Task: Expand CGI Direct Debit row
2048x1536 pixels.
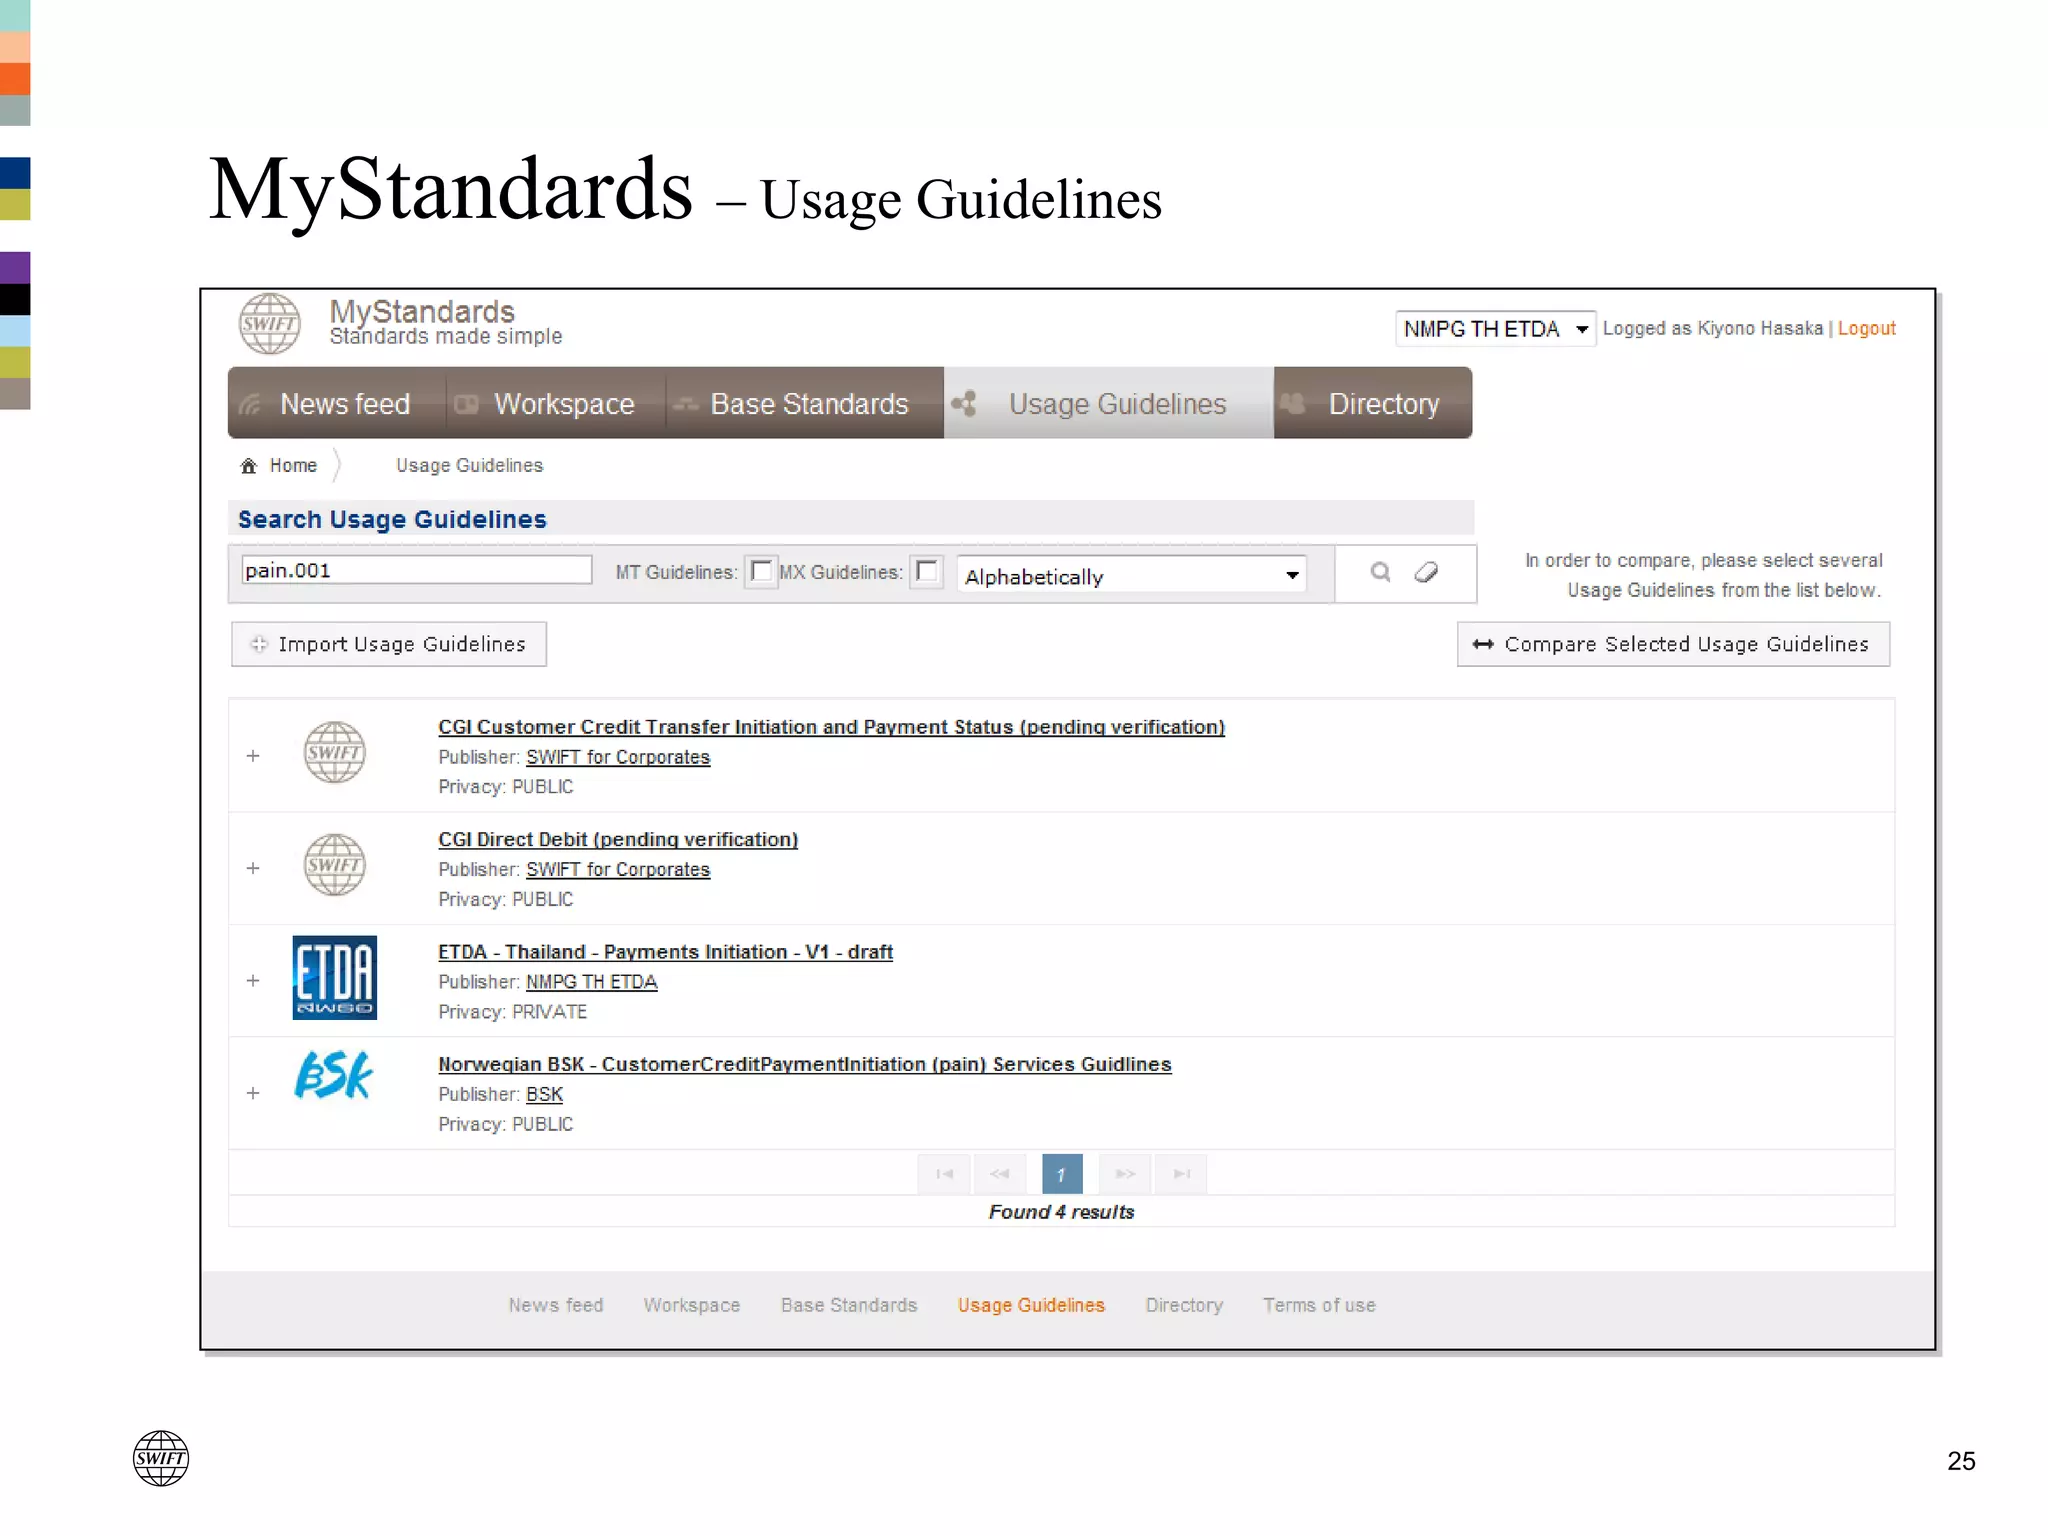Action: [x=253, y=868]
